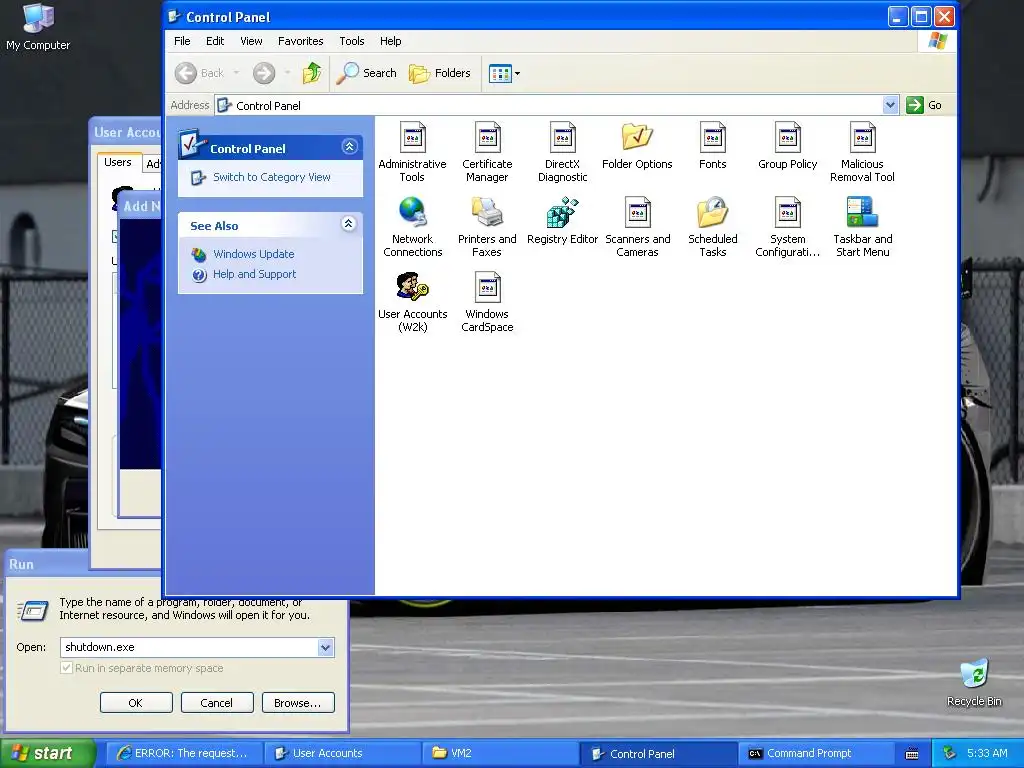The width and height of the screenshot is (1024, 768).
Task: Click Cancel in the Run dialog
Action: (217, 703)
